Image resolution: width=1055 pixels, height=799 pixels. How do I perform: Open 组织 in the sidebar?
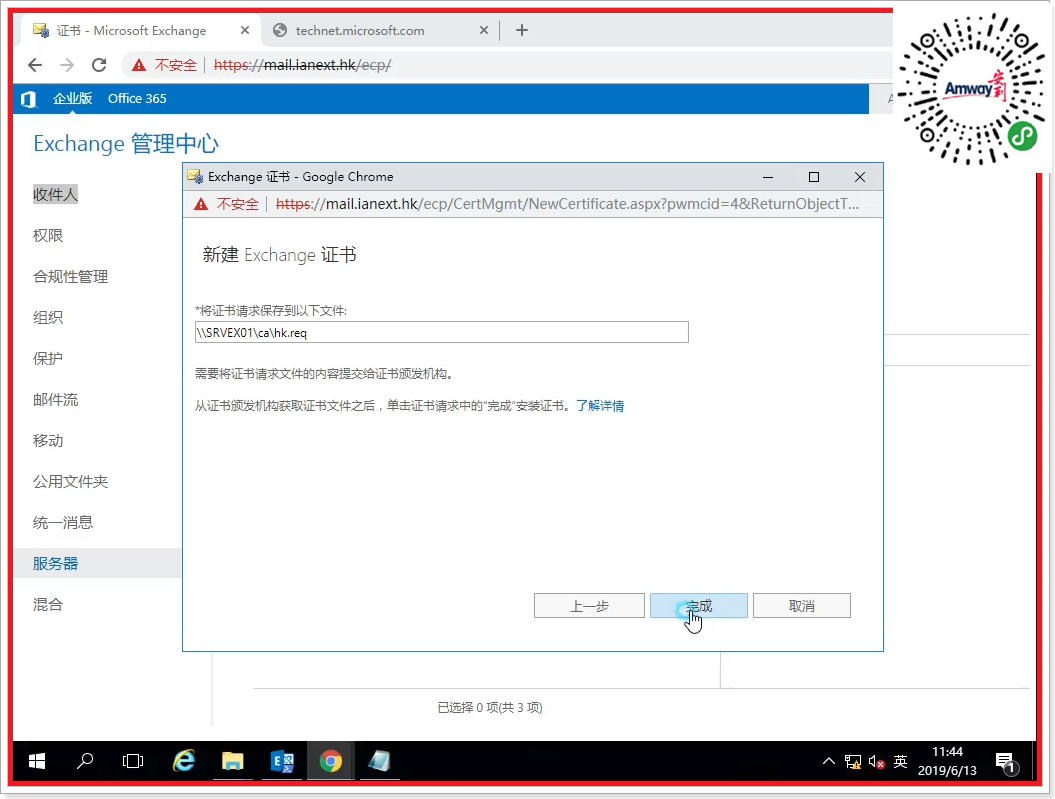[48, 317]
